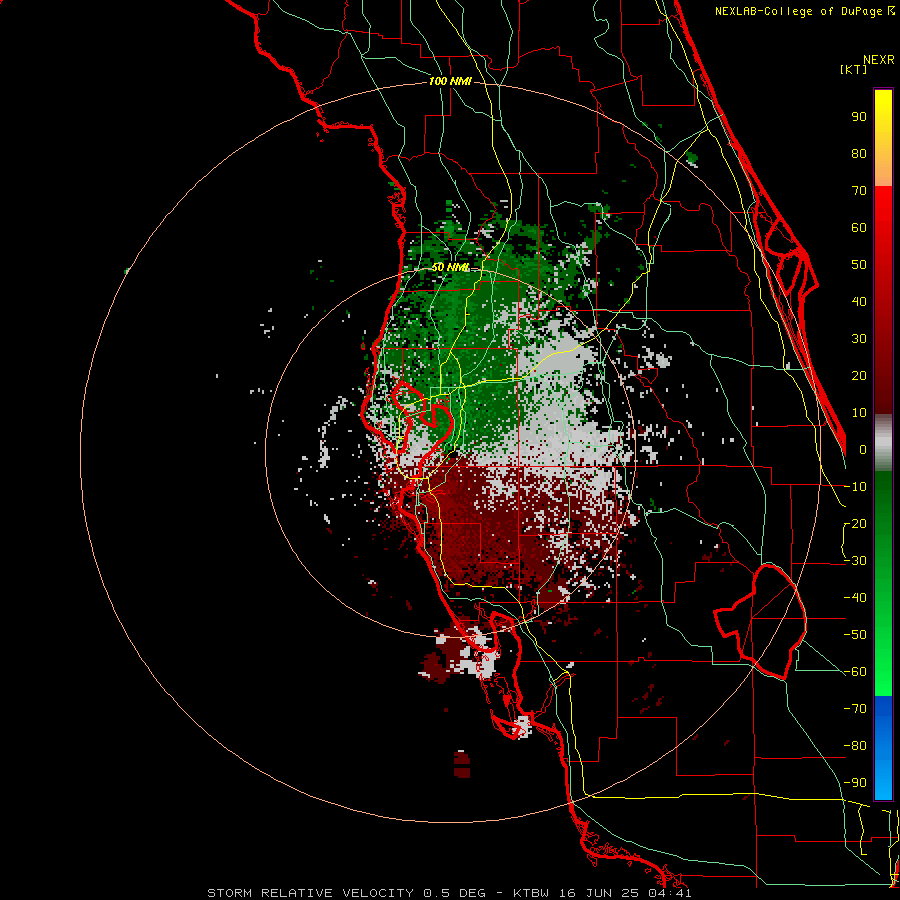The height and width of the screenshot is (900, 900).
Task: Click the 100 NMI range ring label
Action: [x=450, y=81]
